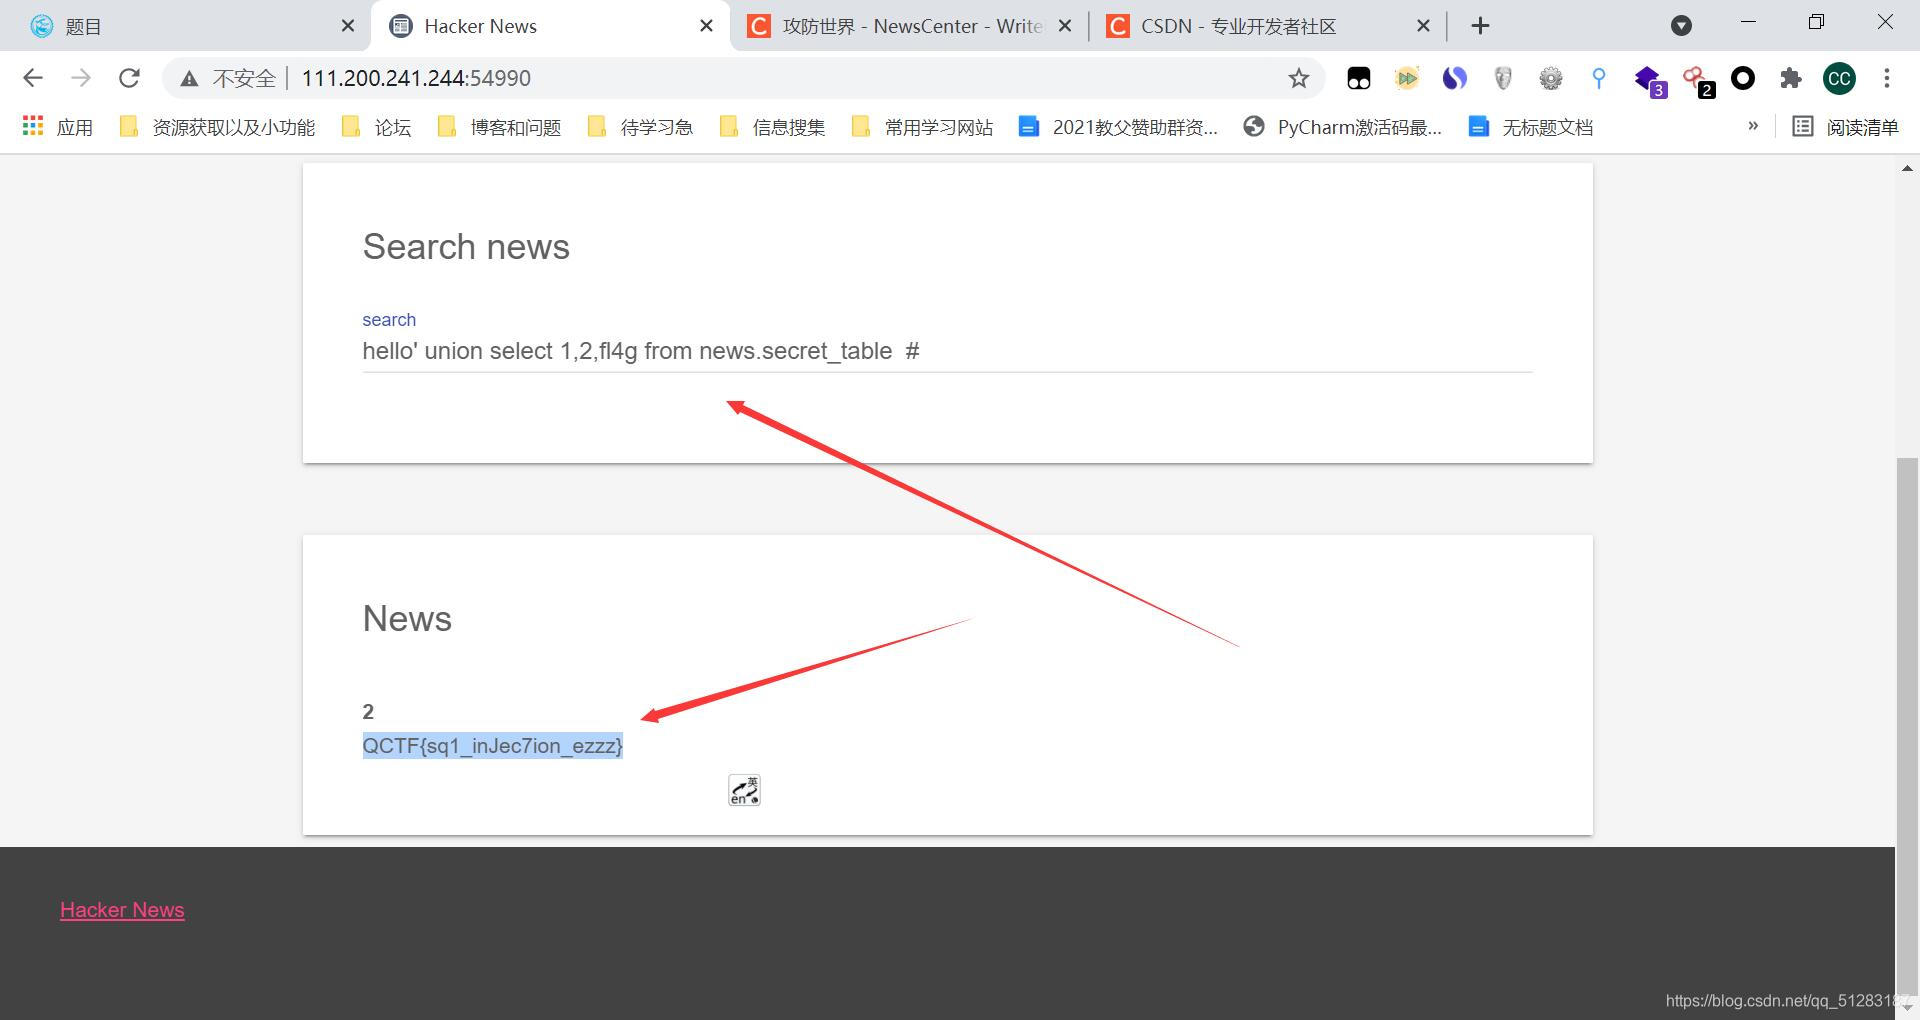
Task: Click the highlighted QCTF flag text
Action: 492,745
